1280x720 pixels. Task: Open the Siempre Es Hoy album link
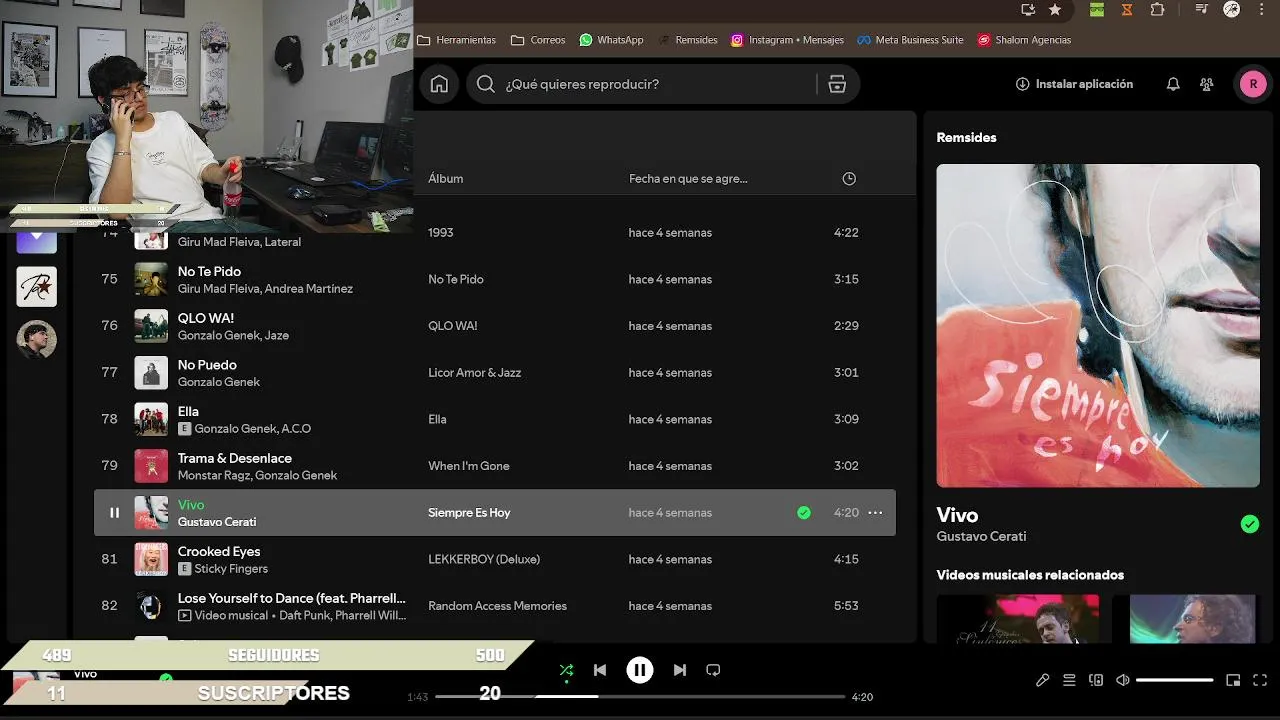(x=469, y=512)
